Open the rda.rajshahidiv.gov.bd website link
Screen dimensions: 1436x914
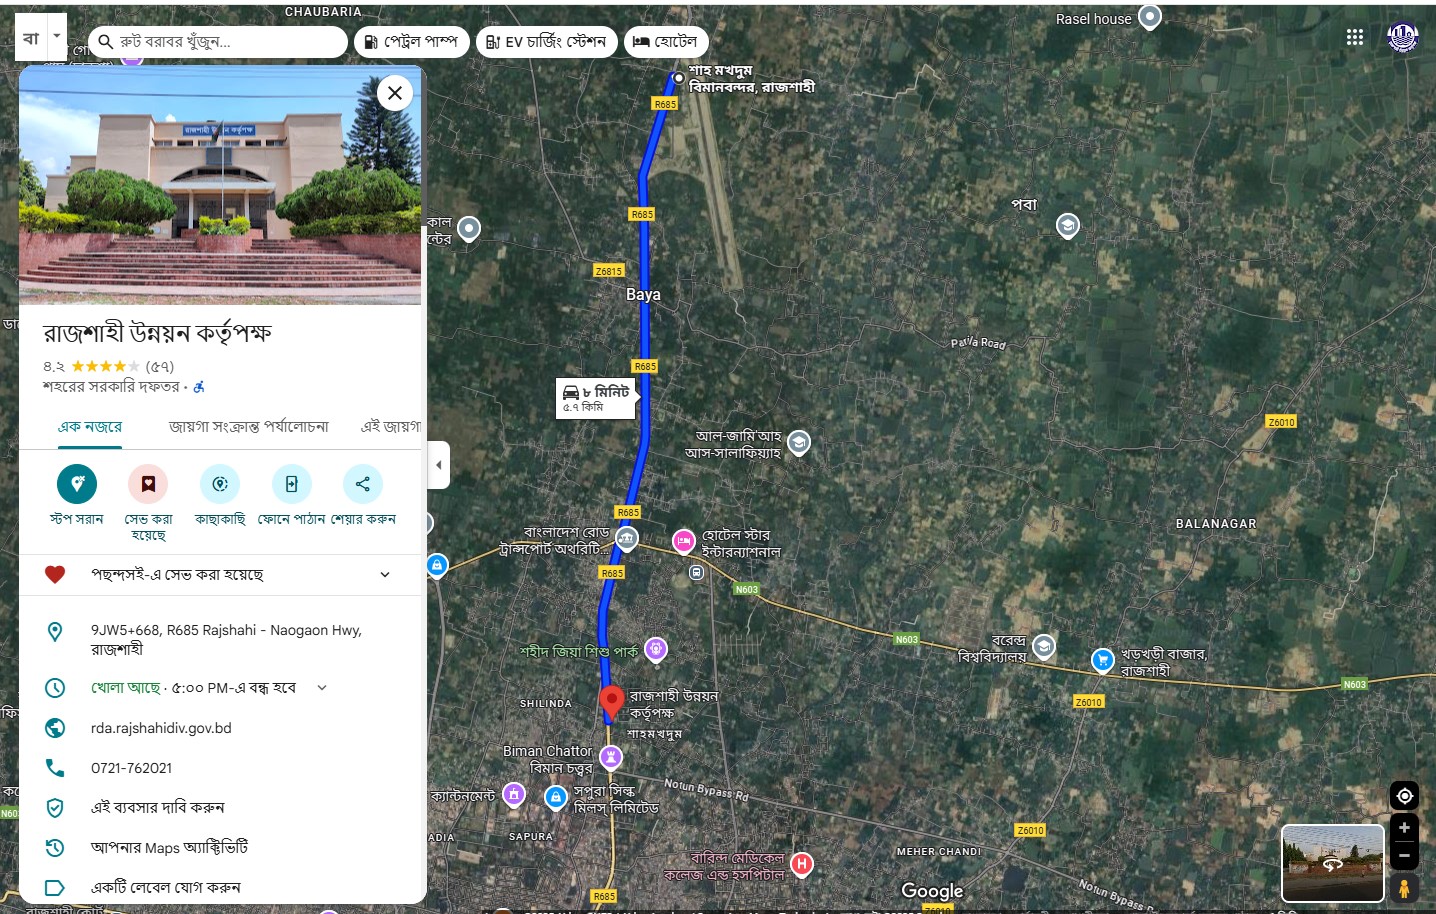tap(161, 728)
